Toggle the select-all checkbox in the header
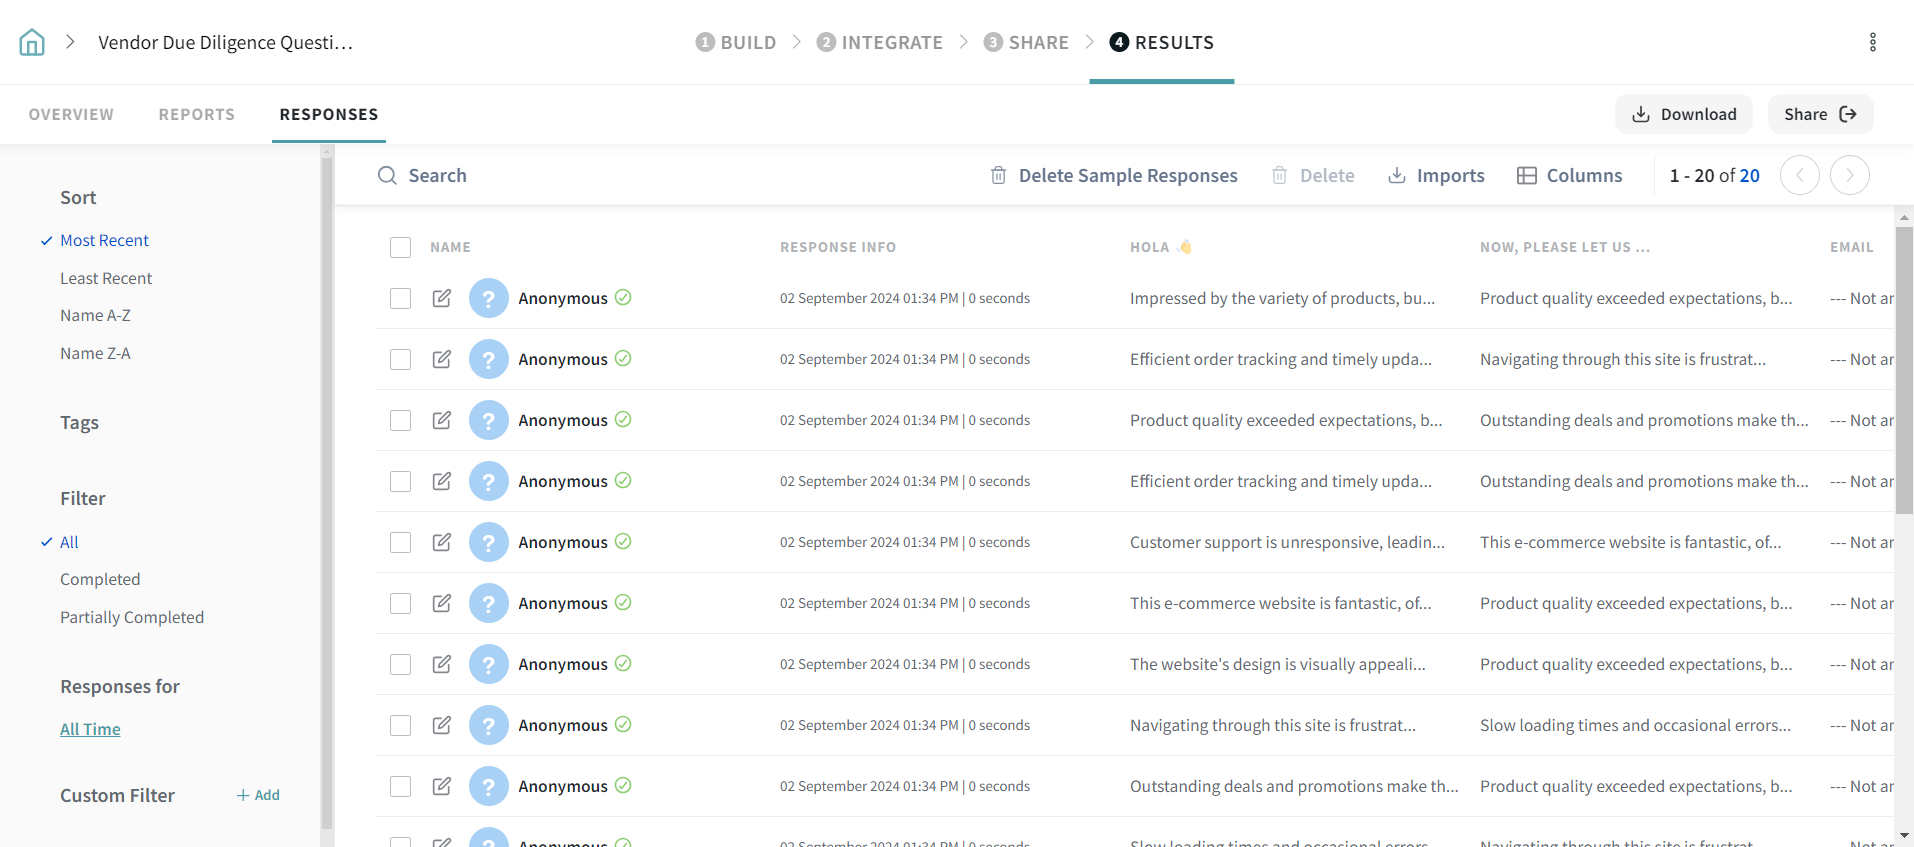The width and height of the screenshot is (1914, 847). 400,247
